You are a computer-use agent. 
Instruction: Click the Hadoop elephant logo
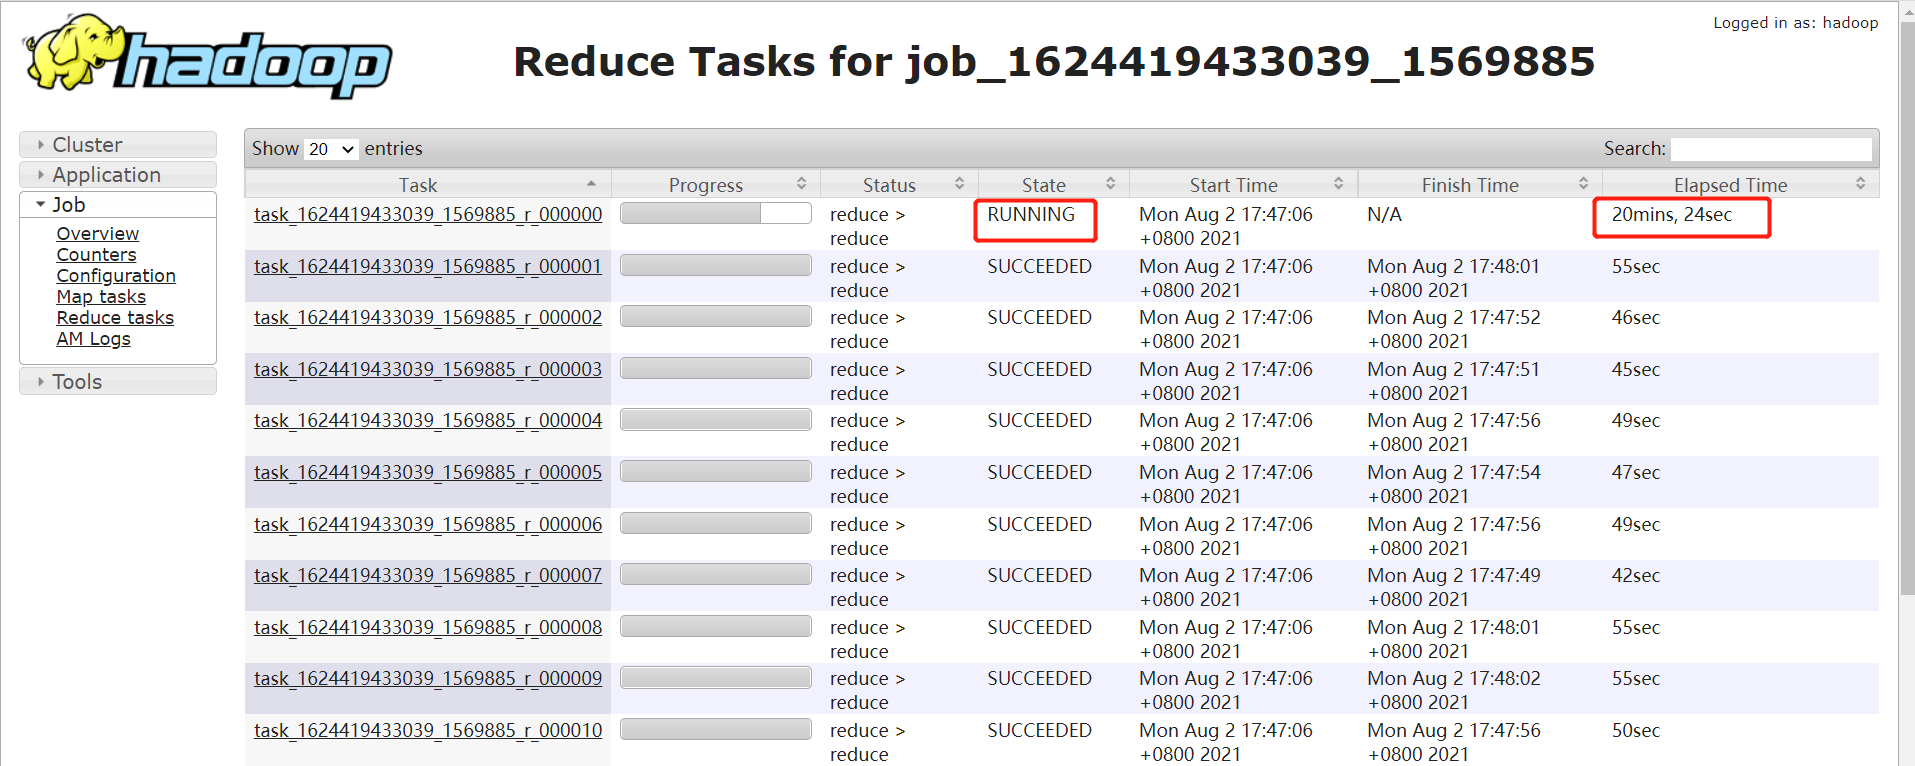click(207, 56)
